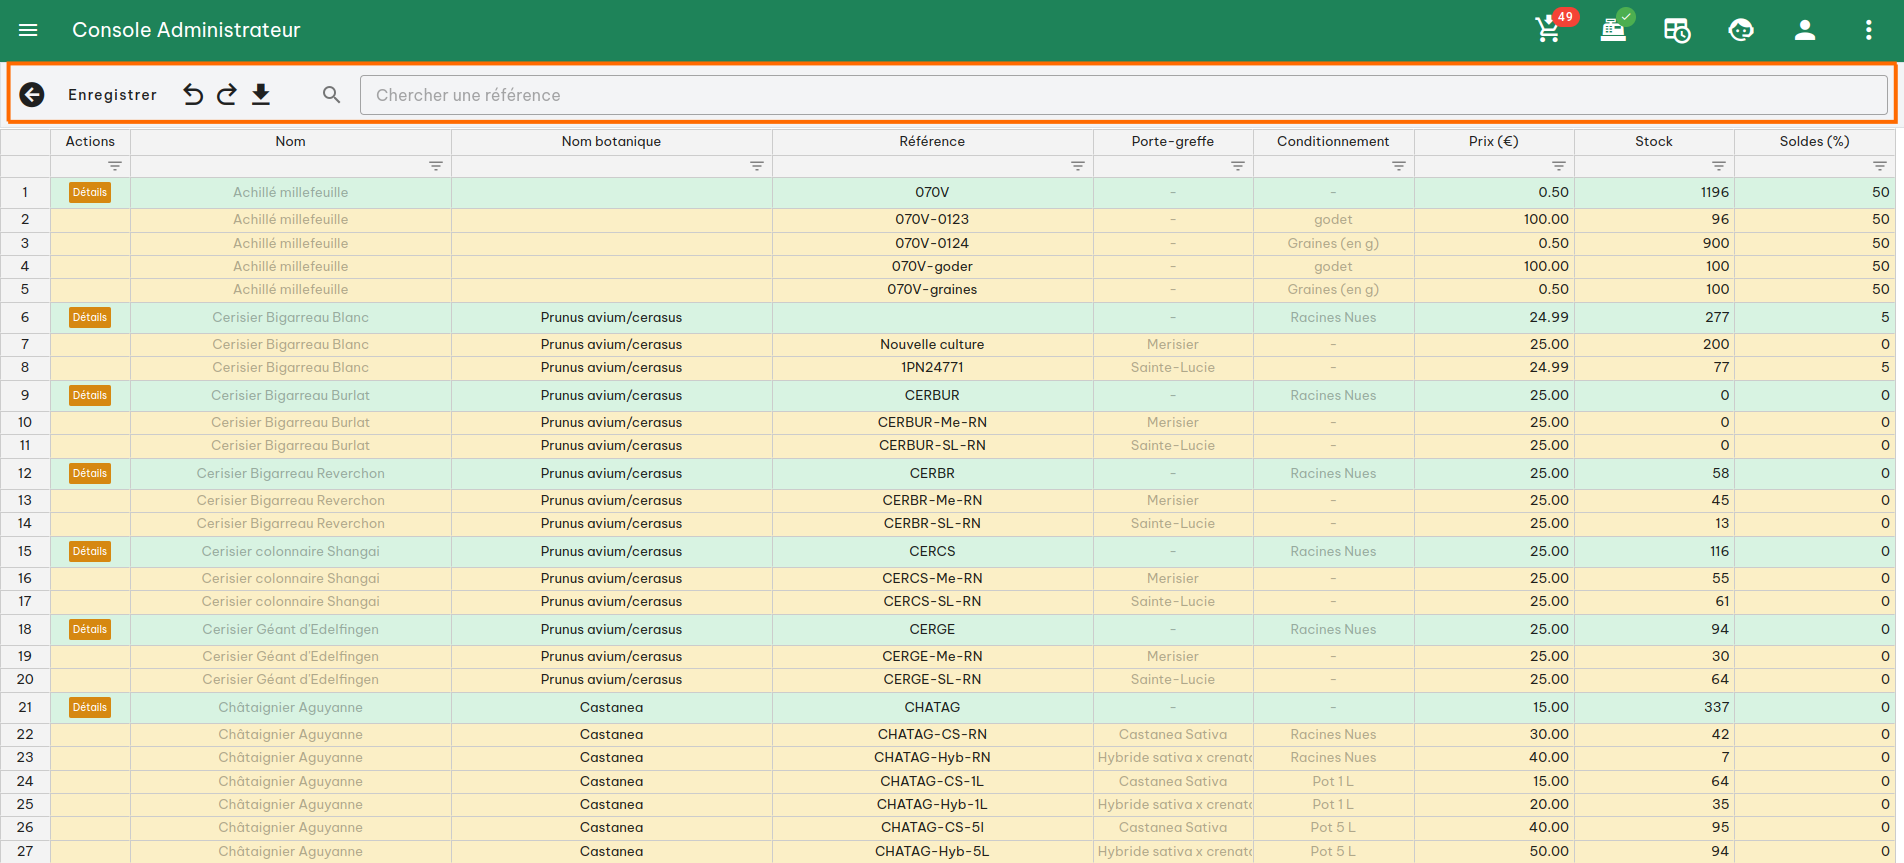
Task: Undo the last change
Action: coord(193,95)
